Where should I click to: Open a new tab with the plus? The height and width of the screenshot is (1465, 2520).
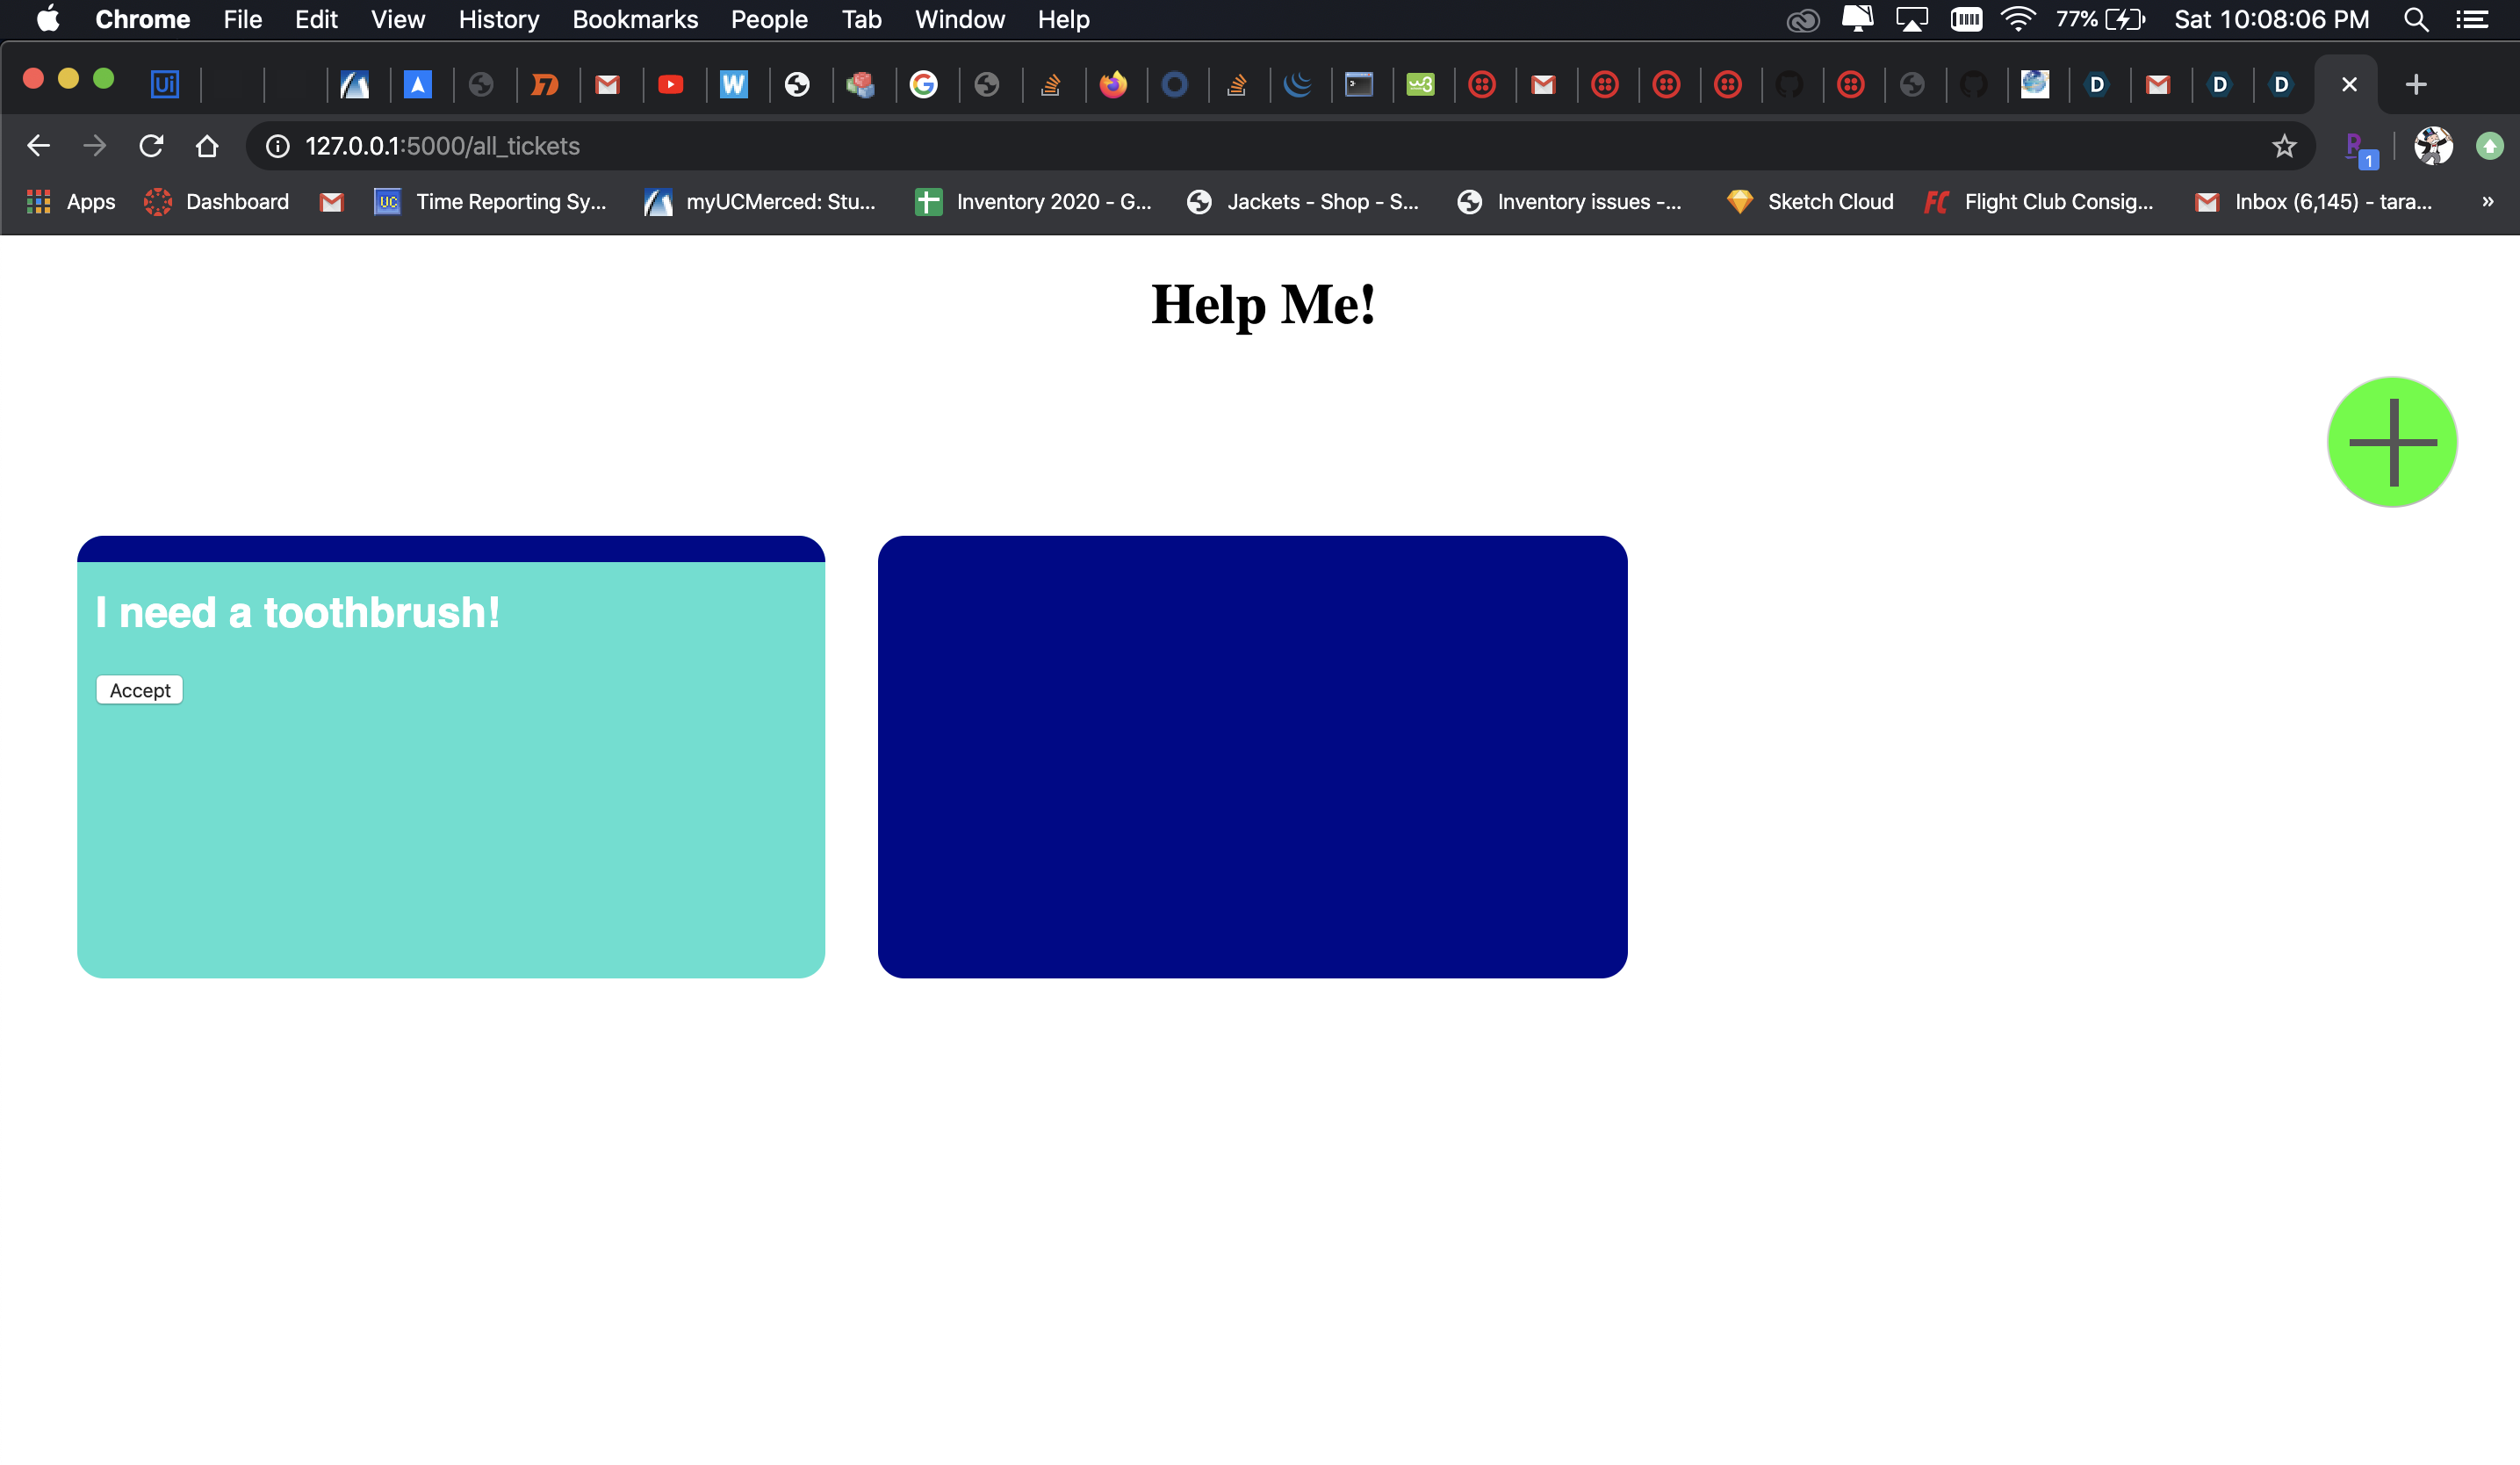pyautogui.click(x=2415, y=85)
